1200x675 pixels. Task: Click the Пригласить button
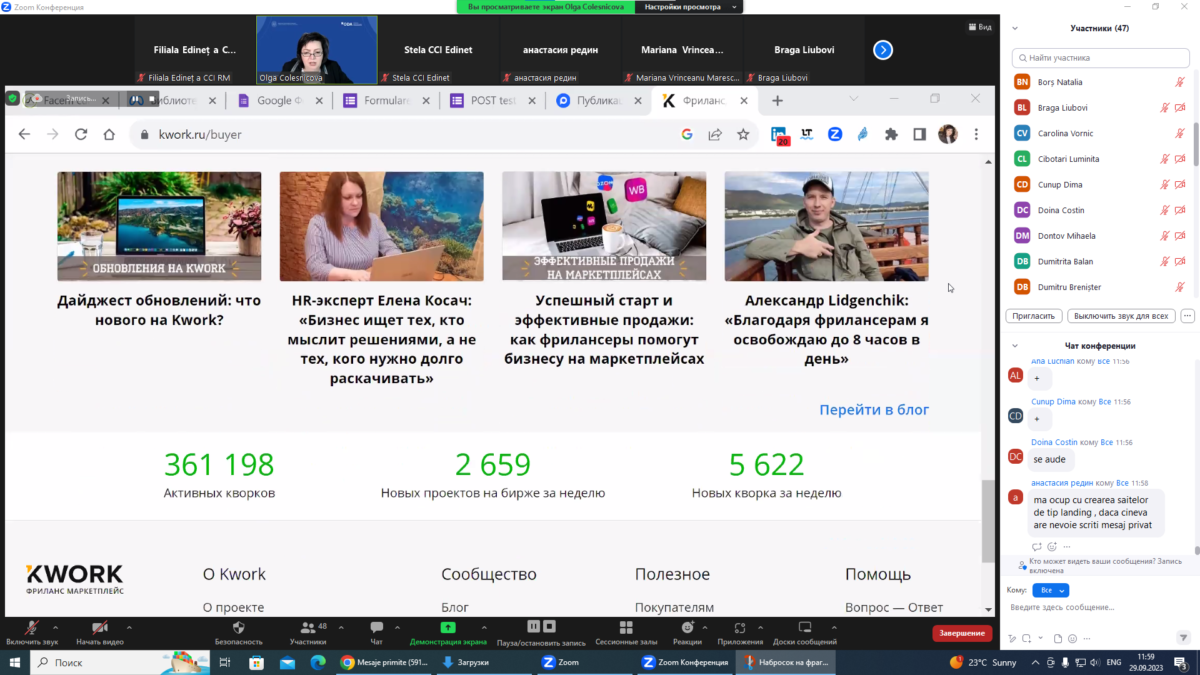click(1034, 316)
